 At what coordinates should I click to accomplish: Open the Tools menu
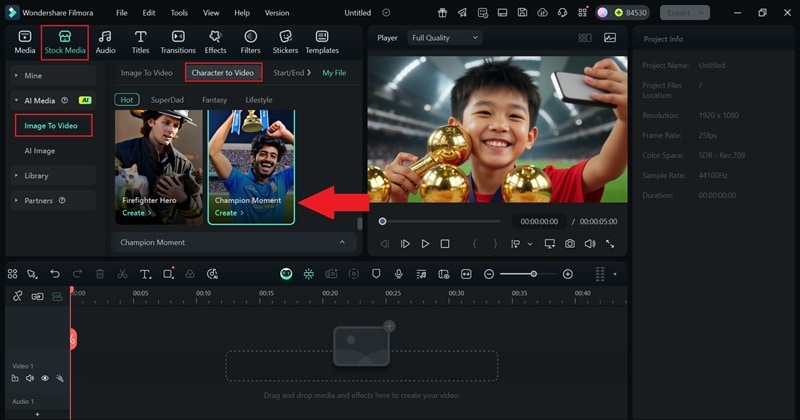[179, 13]
